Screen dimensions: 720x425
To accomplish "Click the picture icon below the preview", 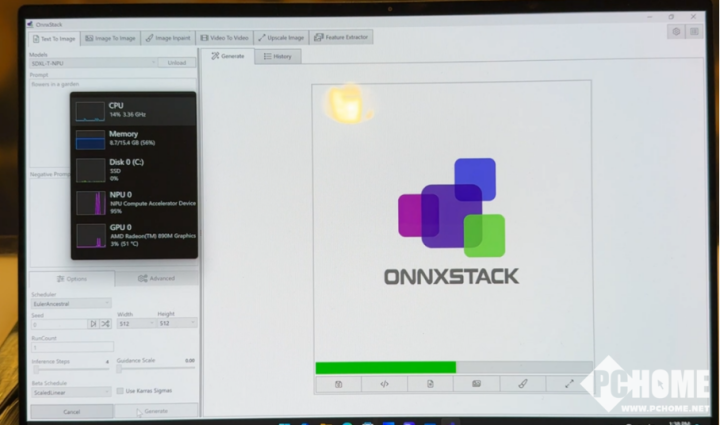I will [477, 384].
